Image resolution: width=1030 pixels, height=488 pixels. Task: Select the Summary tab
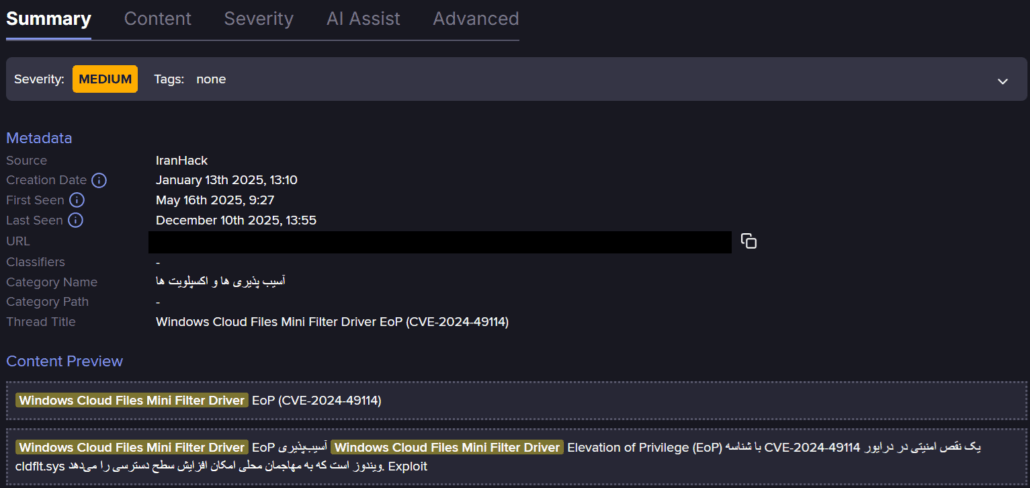pyautogui.click(x=48, y=19)
